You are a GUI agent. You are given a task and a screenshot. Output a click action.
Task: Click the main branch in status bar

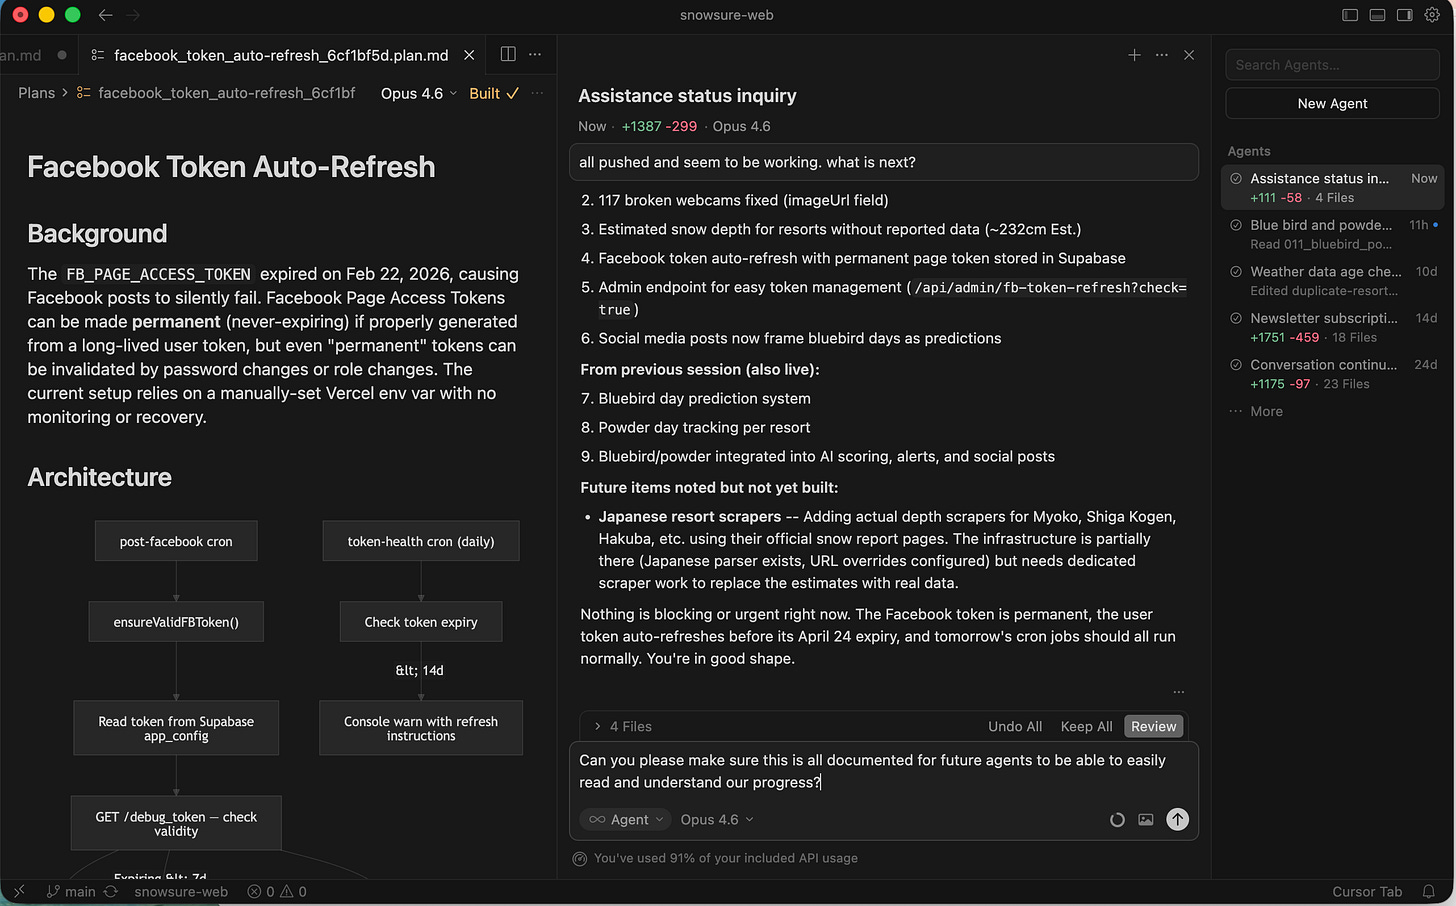(71, 892)
